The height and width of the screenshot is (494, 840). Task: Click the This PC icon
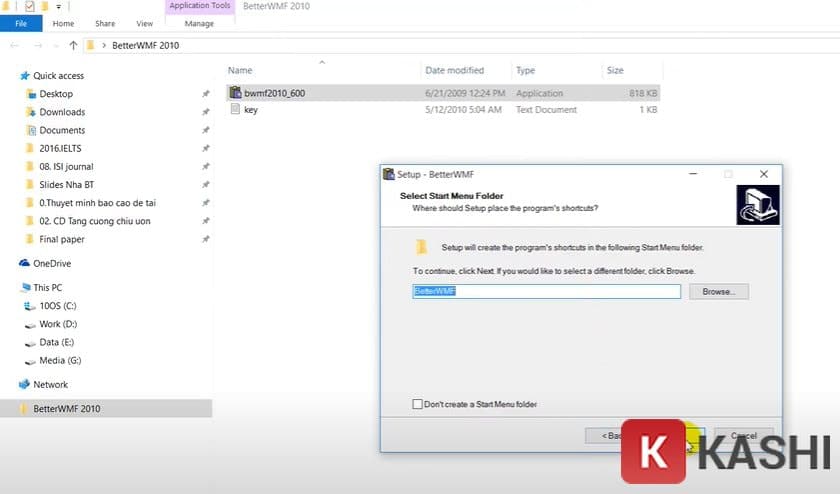25,287
